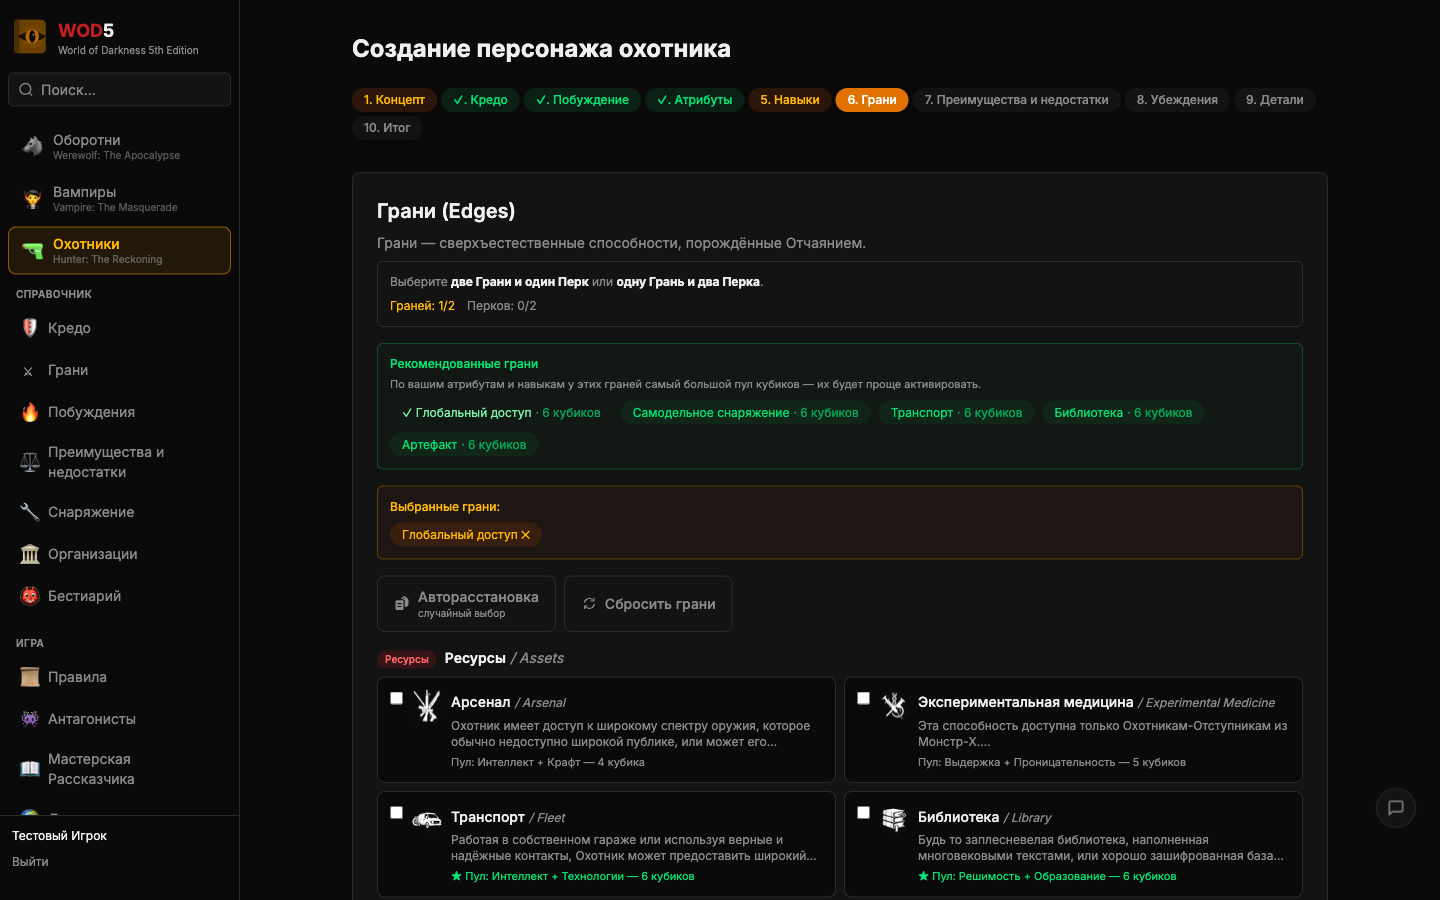Viewport: 1440px width, 900px height.
Task: Click the WOD5 eye logo icon
Action: (30, 37)
